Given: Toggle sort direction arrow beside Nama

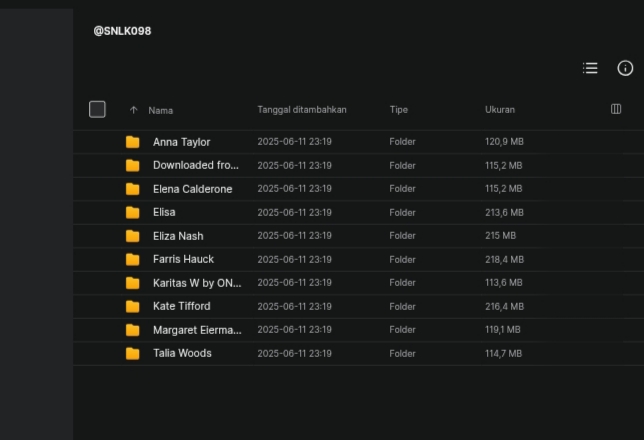Looking at the screenshot, I should pyautogui.click(x=133, y=110).
